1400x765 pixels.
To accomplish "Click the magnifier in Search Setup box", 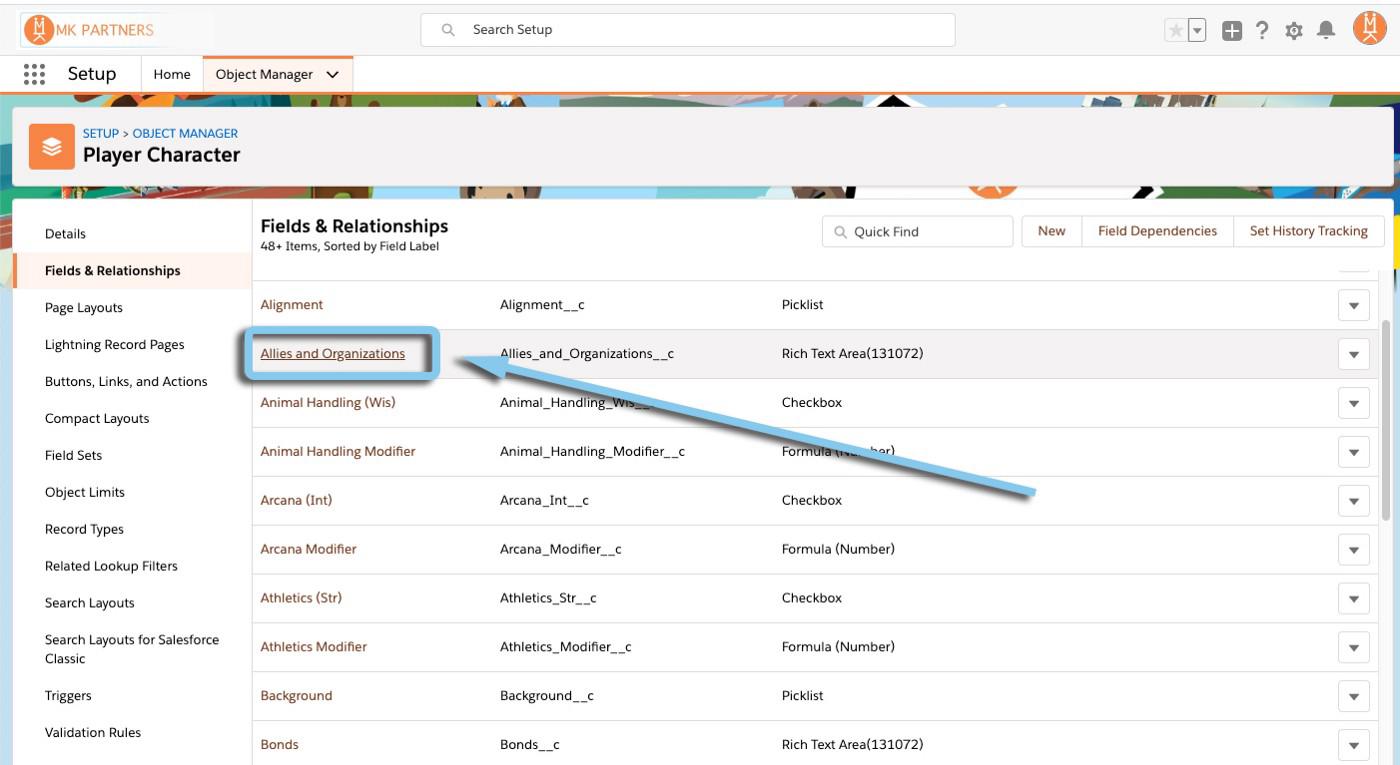I will click(447, 30).
